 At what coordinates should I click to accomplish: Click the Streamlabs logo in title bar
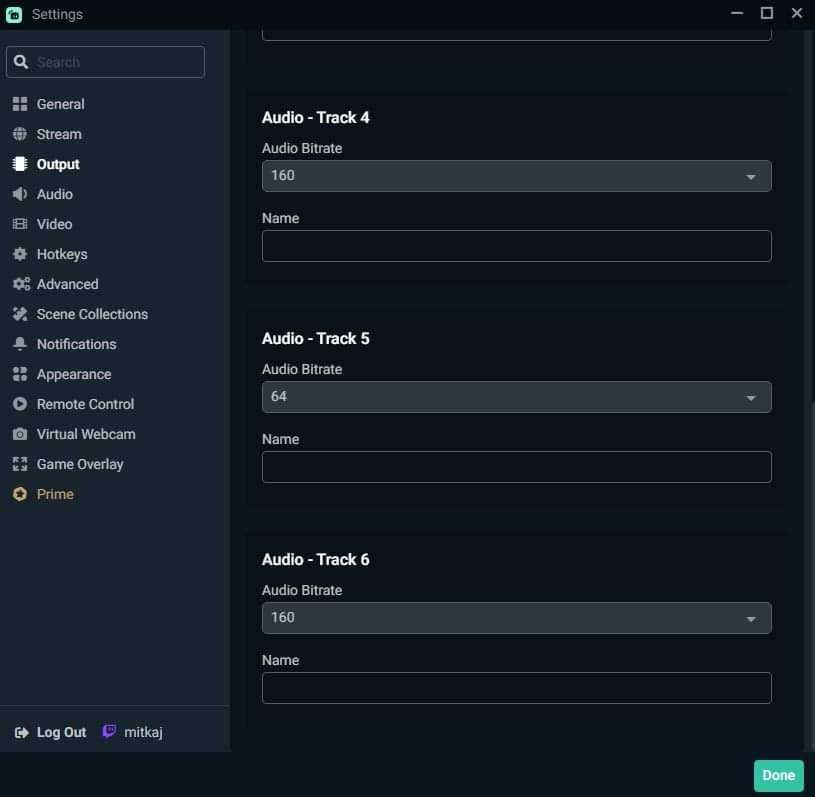(x=14, y=15)
